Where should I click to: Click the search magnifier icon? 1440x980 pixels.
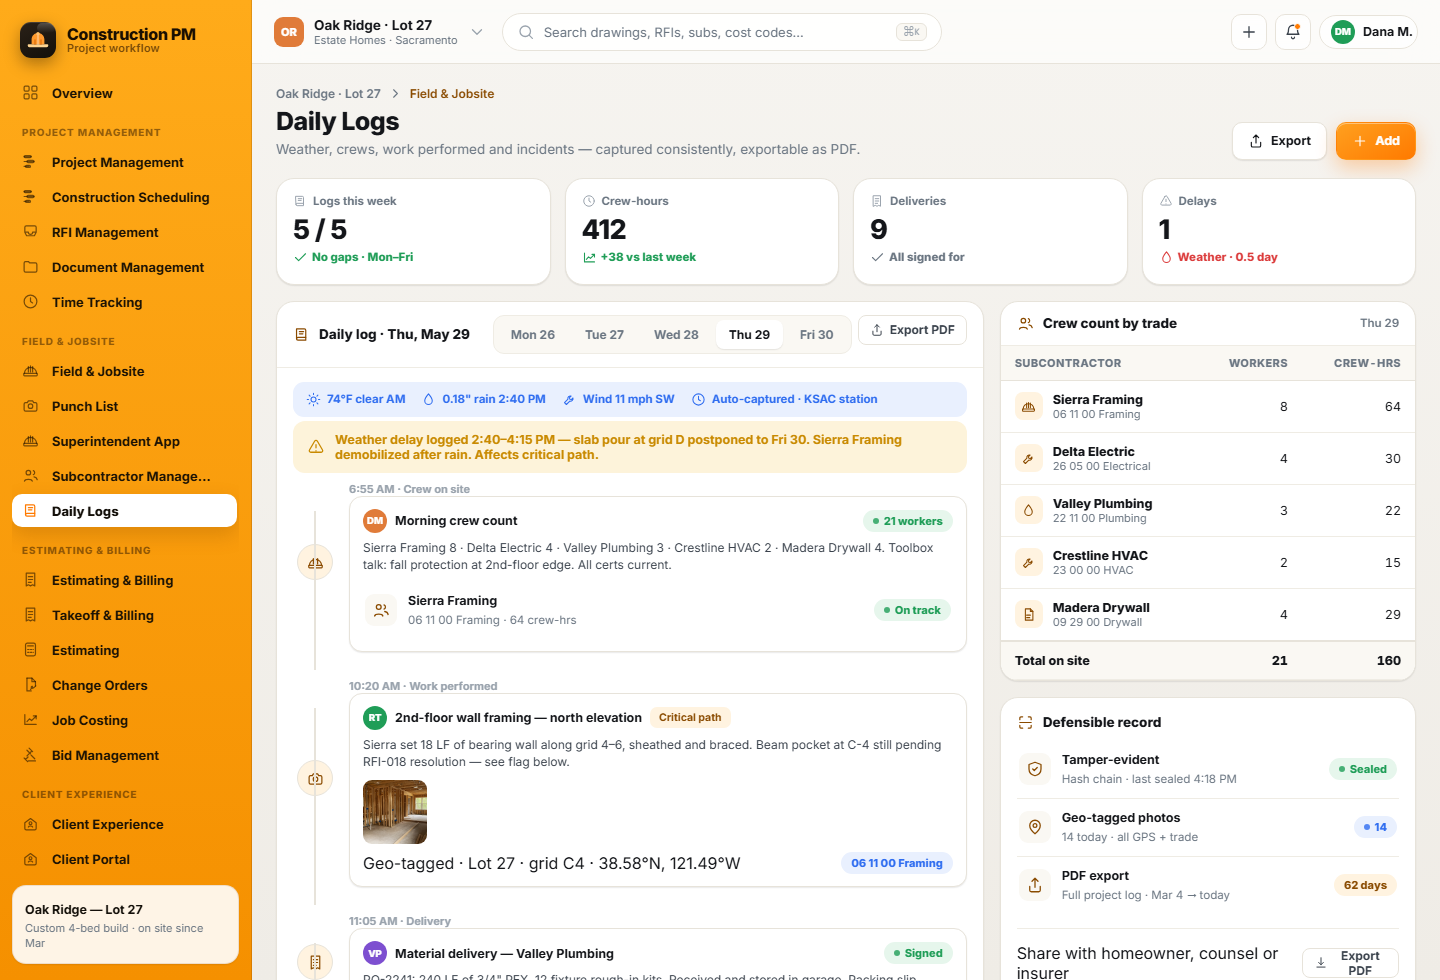[x=526, y=32]
